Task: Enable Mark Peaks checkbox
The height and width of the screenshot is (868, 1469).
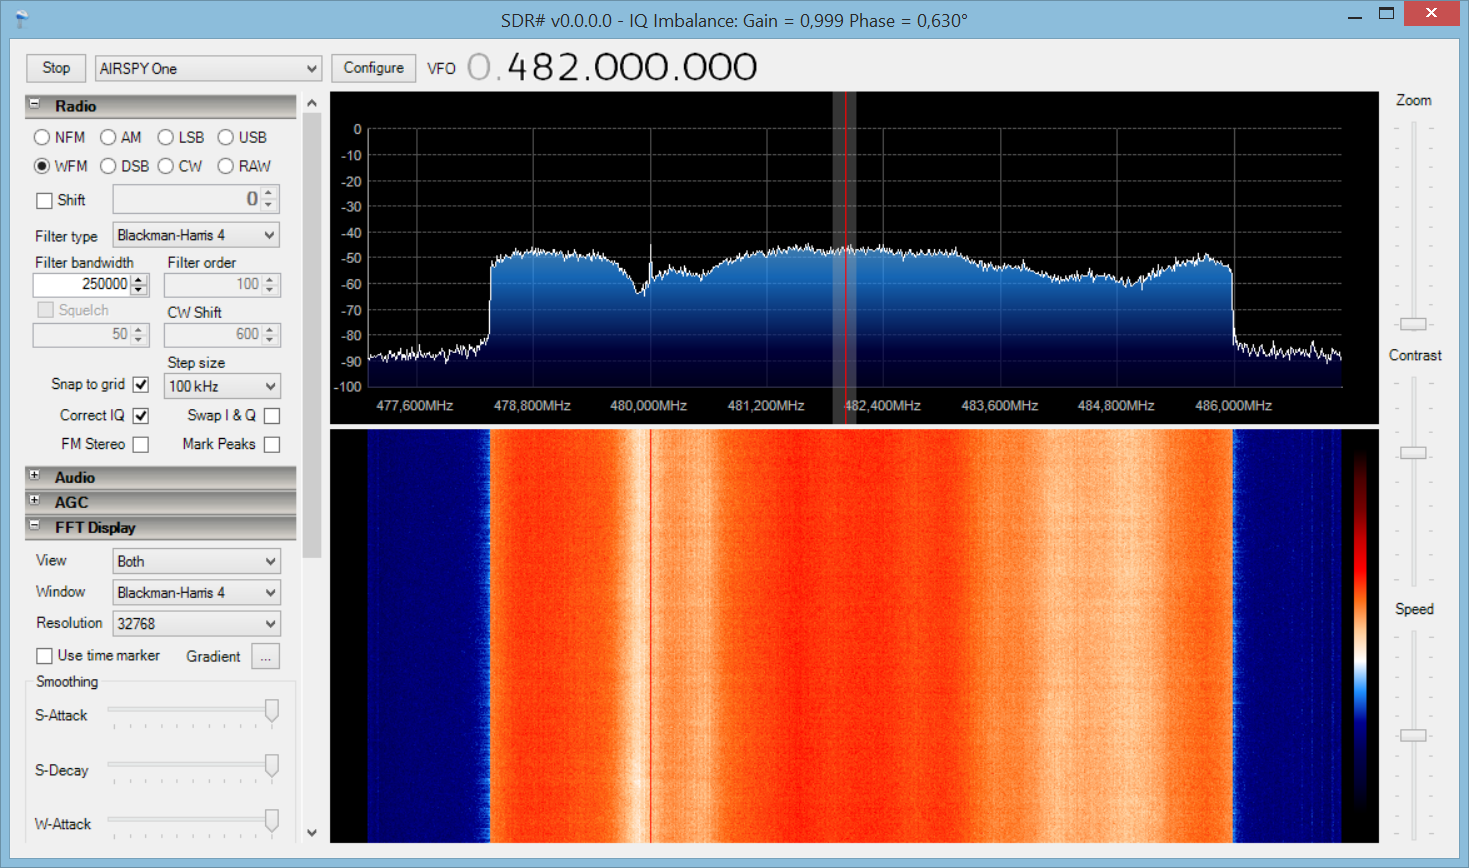Action: [x=272, y=444]
